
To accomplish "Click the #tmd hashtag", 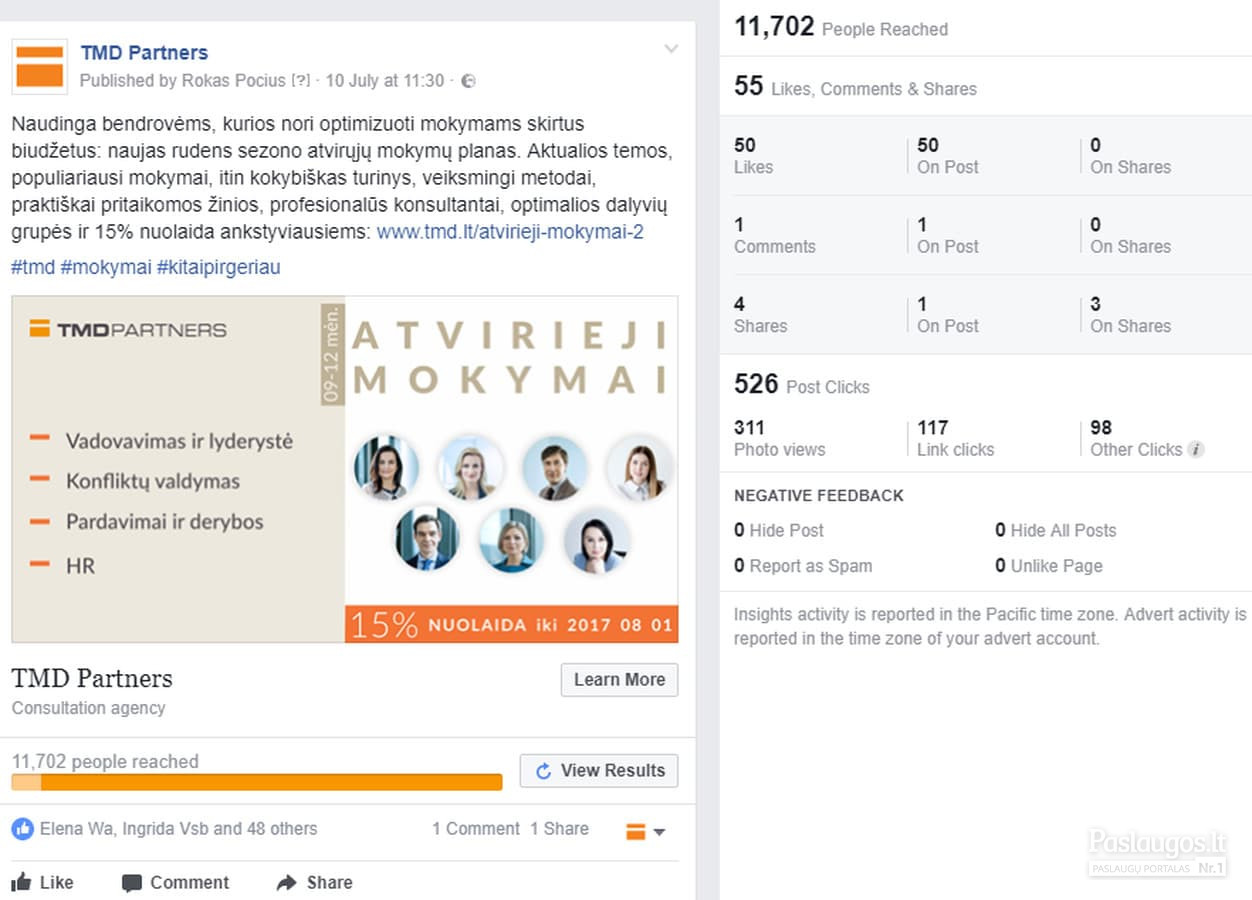I will point(33,267).
